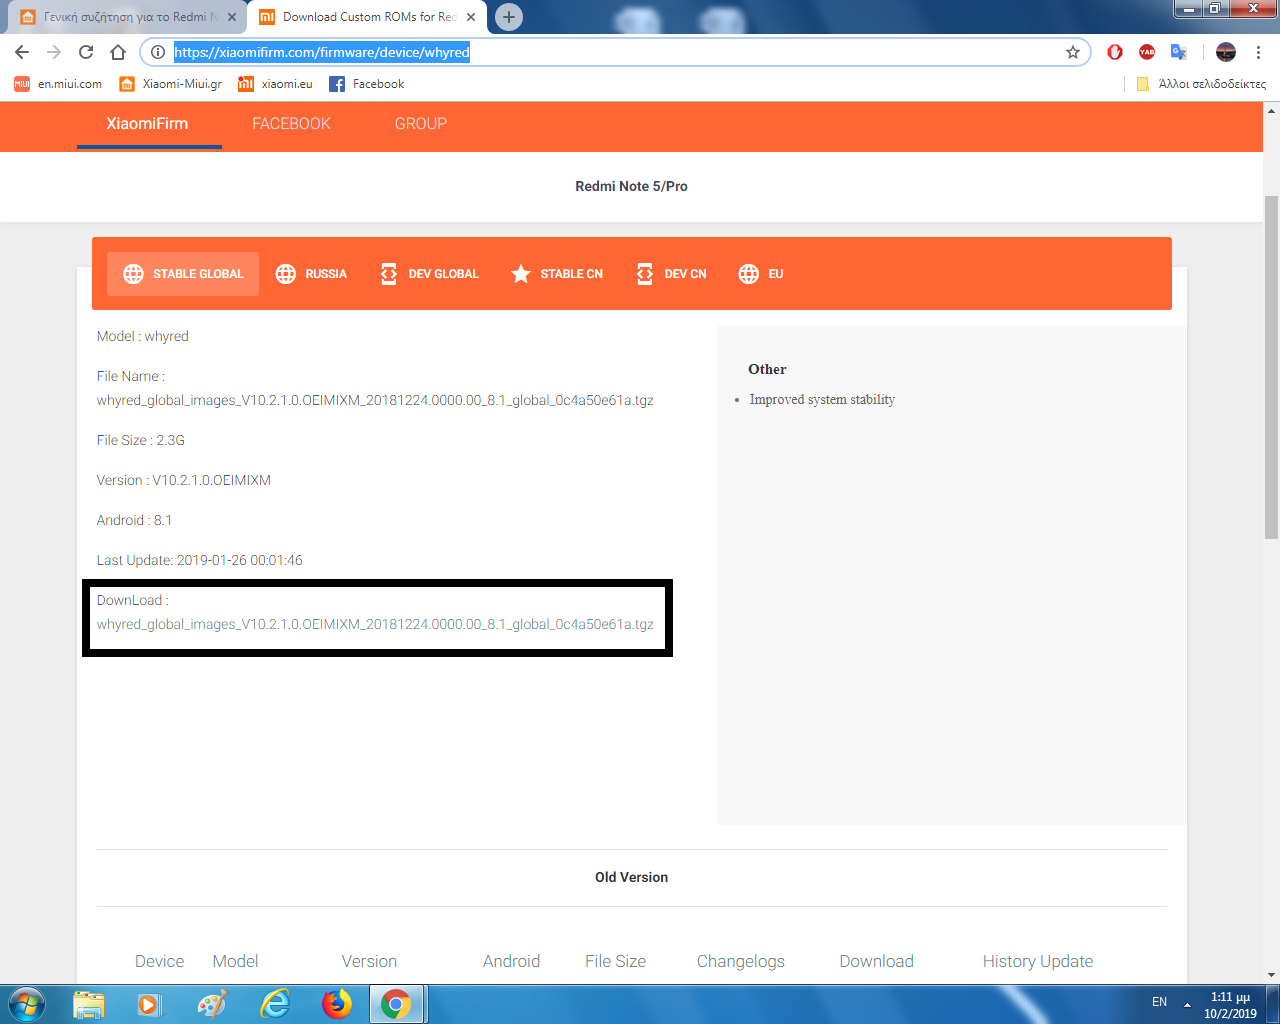Select the STABLE GLOBAL firmware tab
This screenshot has height=1024, width=1280.
[183, 274]
